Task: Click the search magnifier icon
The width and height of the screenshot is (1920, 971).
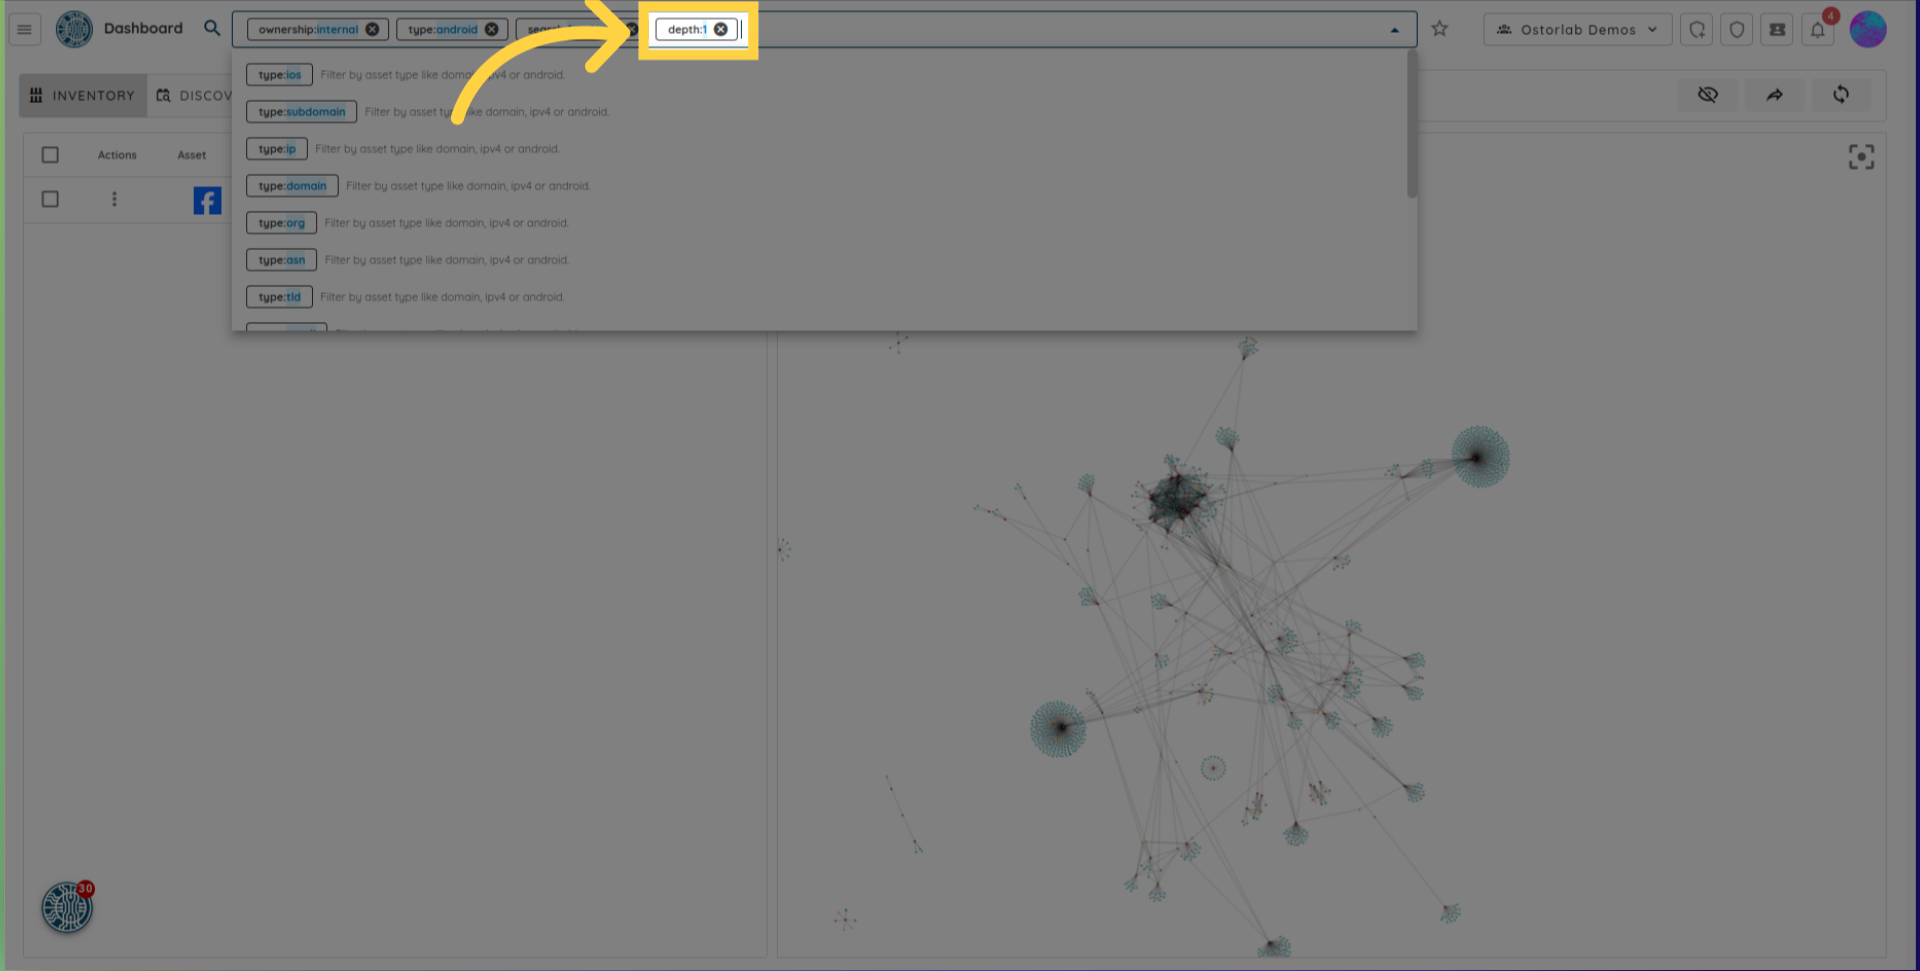Action: [212, 28]
